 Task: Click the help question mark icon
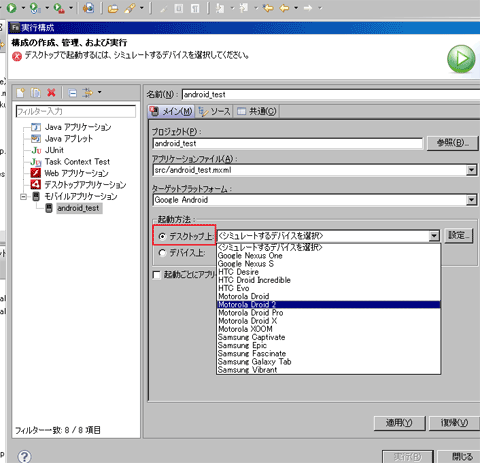[24, 456]
